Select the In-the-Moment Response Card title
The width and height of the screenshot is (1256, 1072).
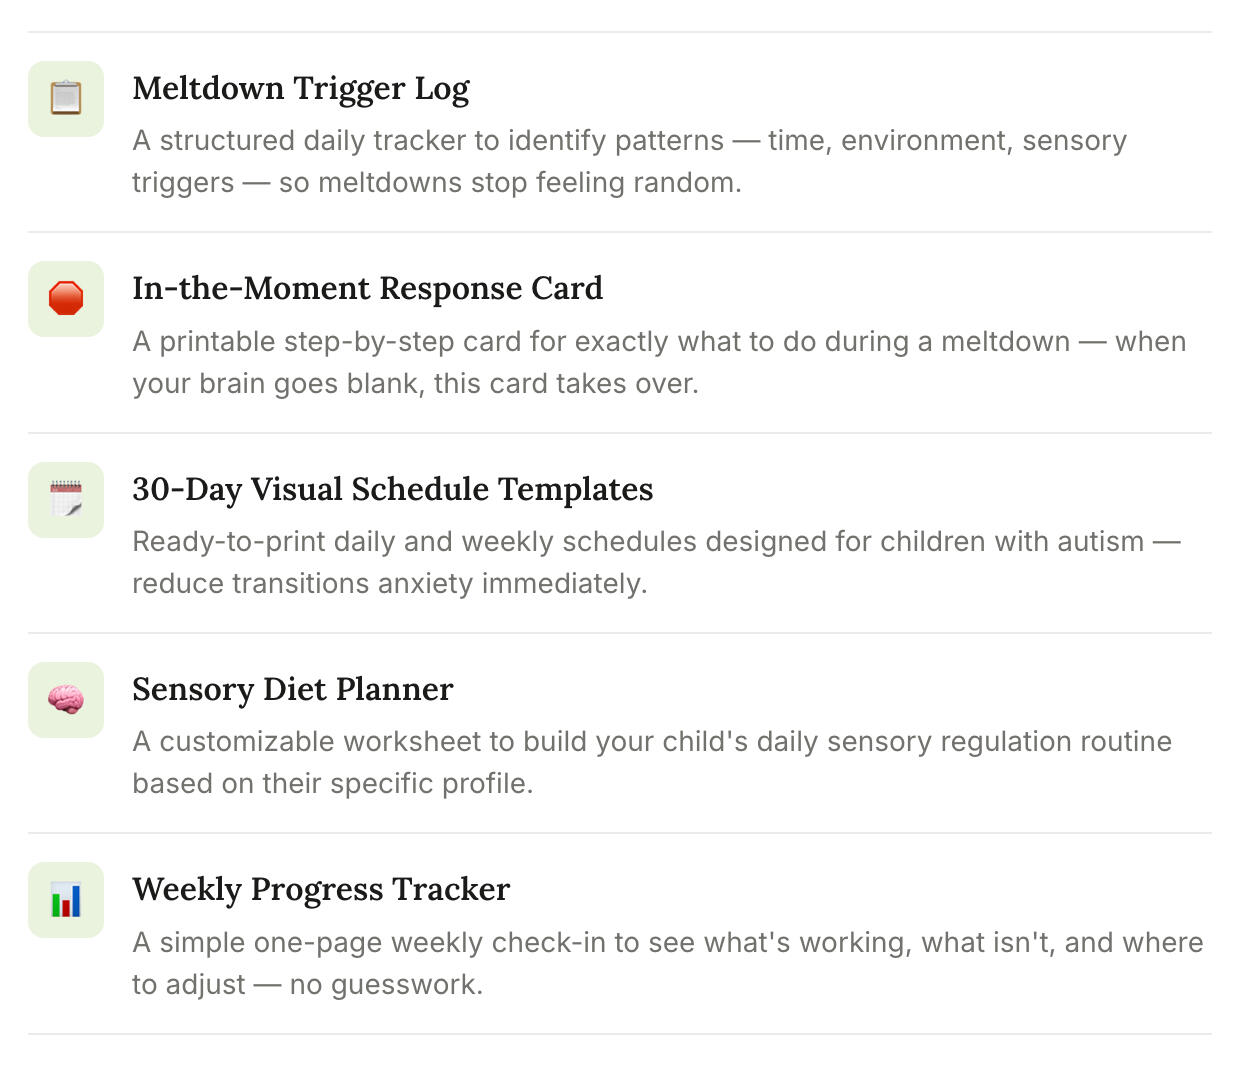point(367,288)
